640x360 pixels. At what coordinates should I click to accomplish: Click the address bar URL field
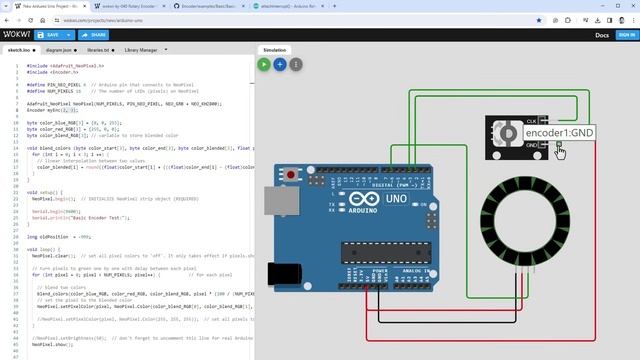pos(298,20)
